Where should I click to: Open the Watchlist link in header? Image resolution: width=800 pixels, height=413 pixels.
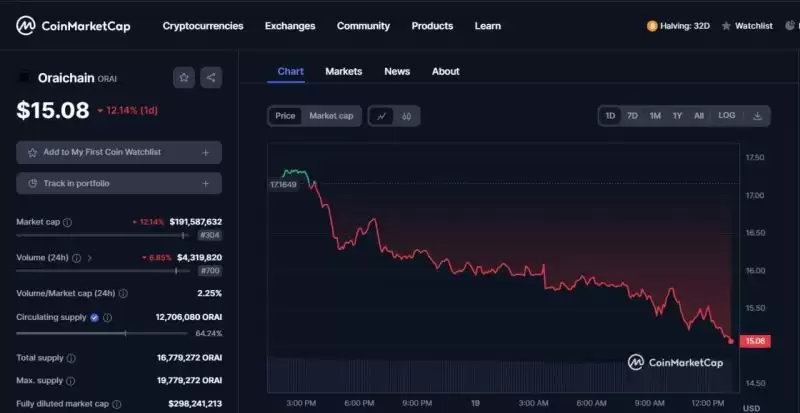tap(746, 26)
